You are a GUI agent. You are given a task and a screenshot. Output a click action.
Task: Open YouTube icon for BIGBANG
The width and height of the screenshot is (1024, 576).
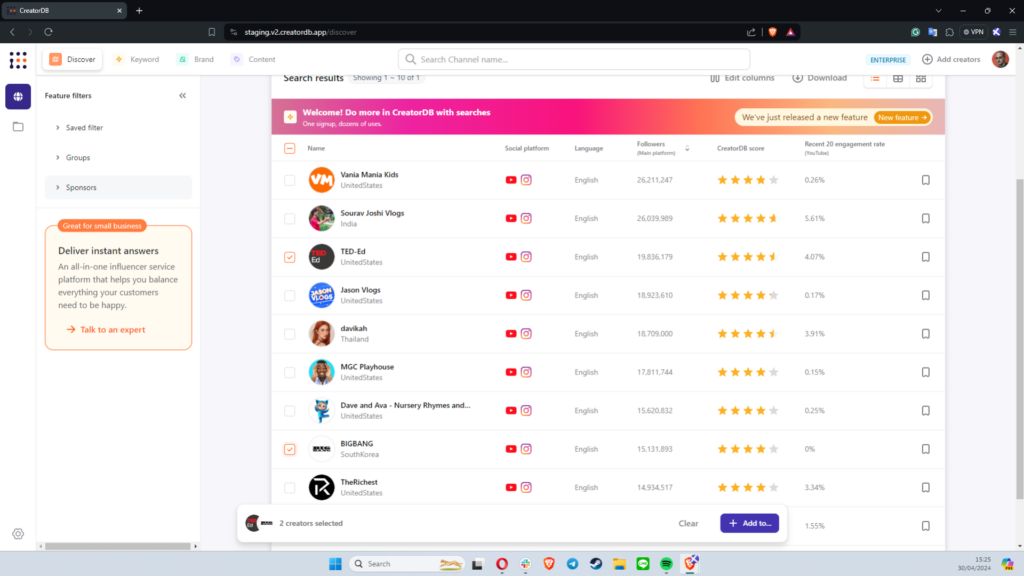tap(511, 449)
